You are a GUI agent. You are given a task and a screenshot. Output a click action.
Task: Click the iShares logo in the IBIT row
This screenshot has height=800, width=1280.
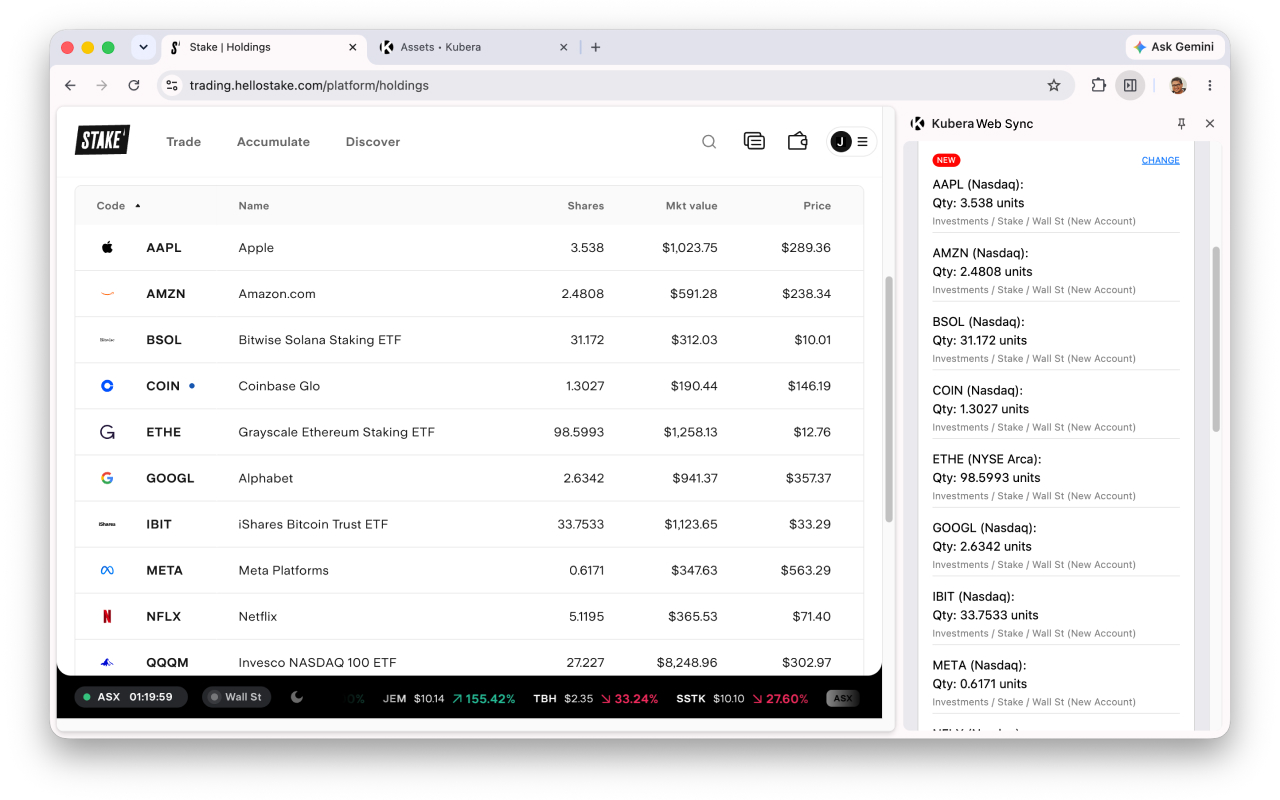click(107, 524)
